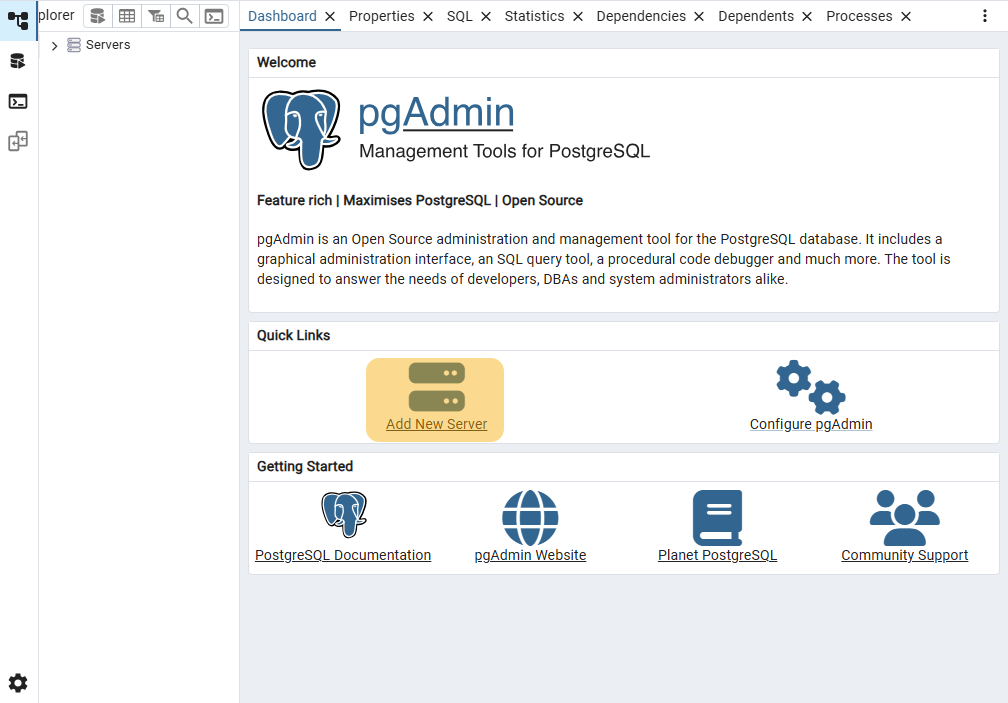1008x703 pixels.
Task: Close the SQL tab
Action: [x=486, y=17]
